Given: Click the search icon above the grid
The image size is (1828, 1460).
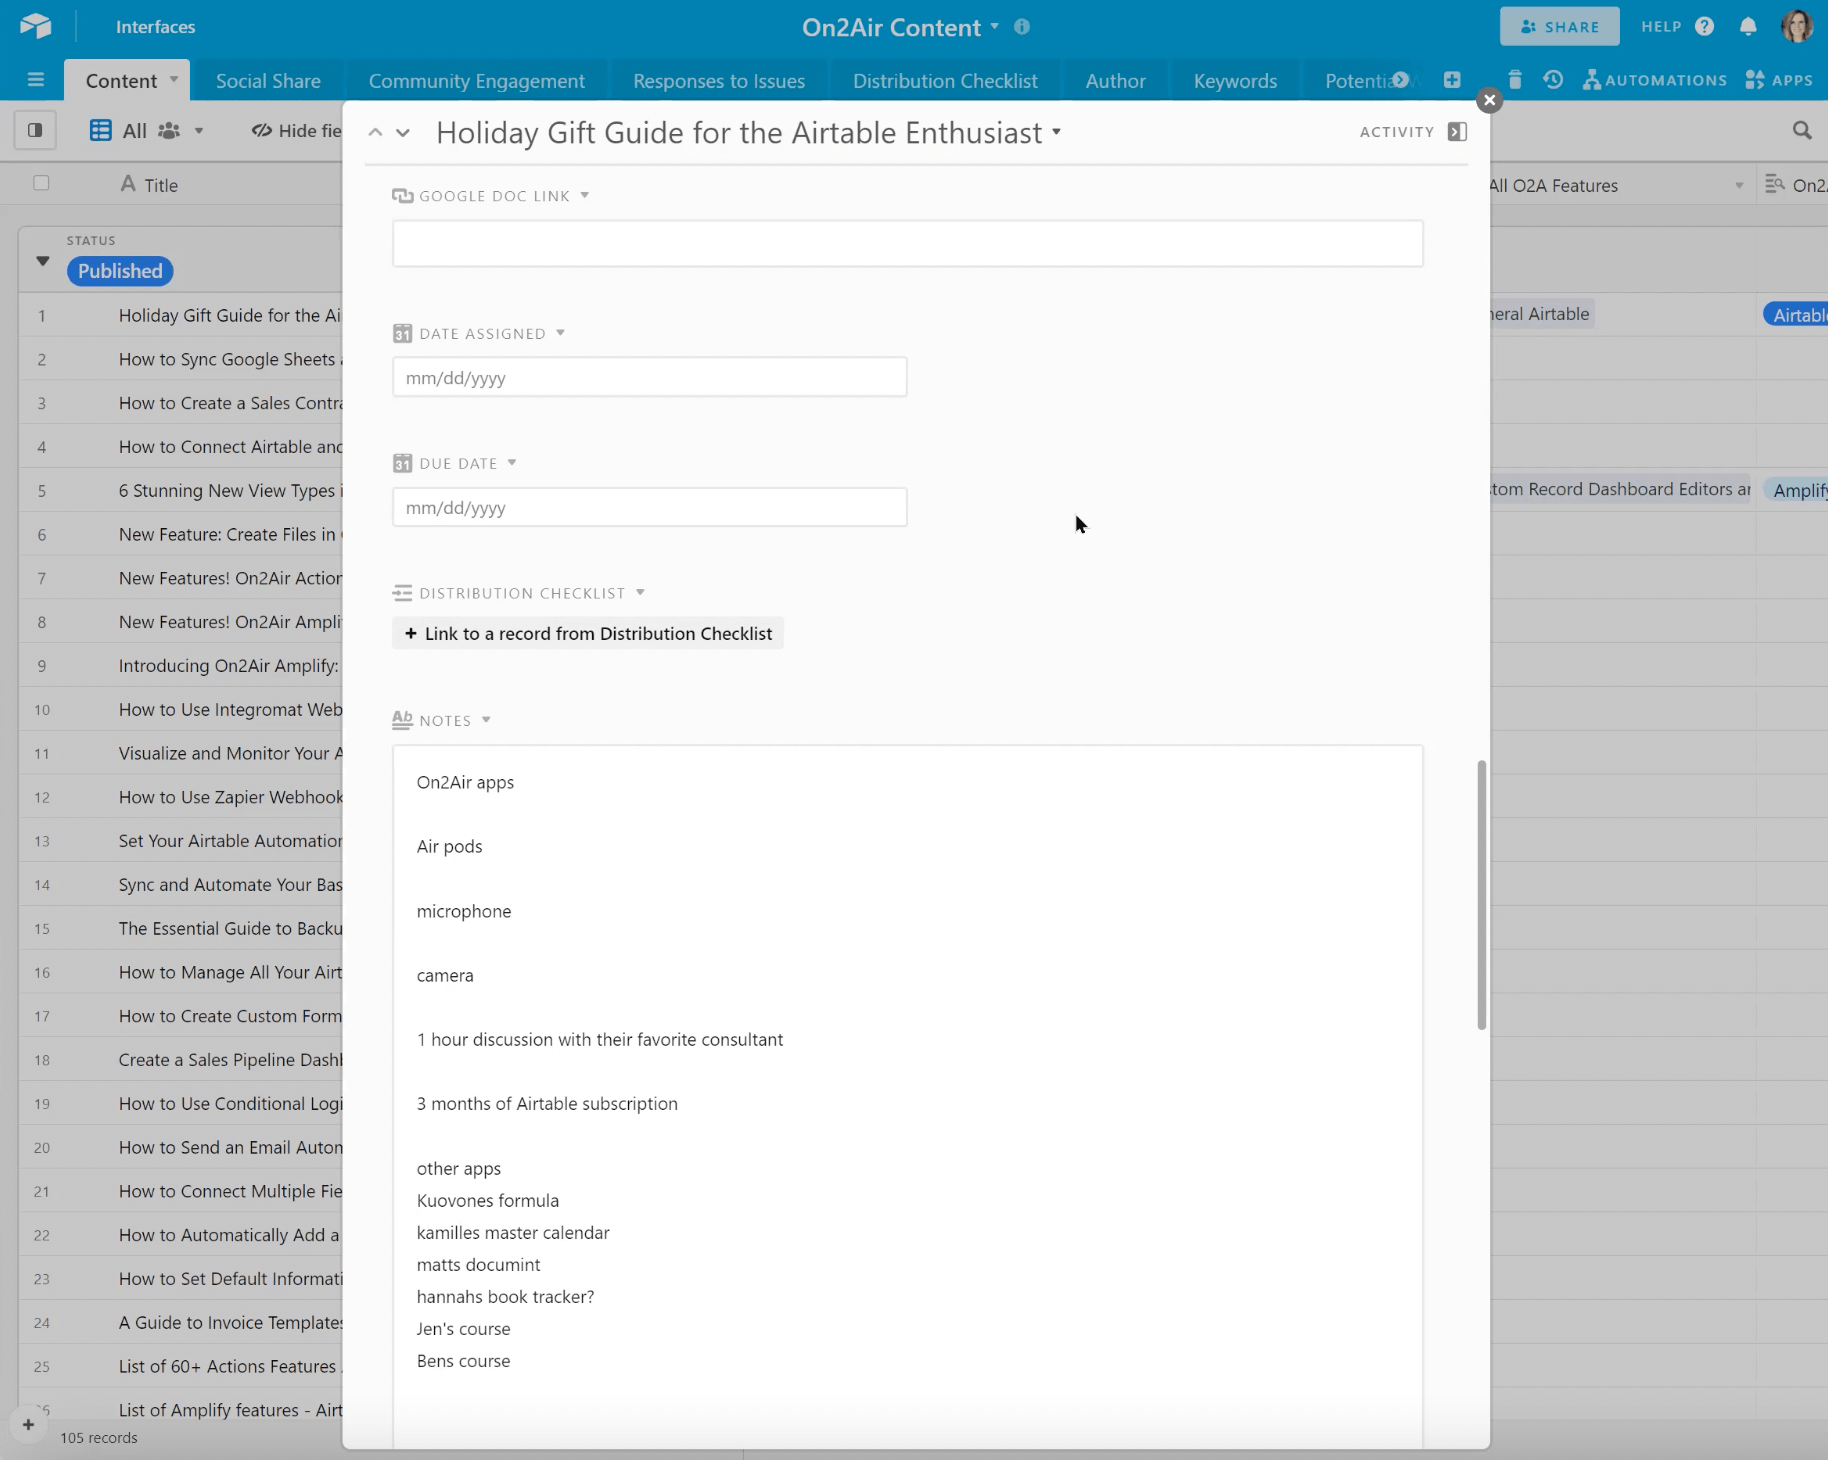Looking at the screenshot, I should point(1802,130).
